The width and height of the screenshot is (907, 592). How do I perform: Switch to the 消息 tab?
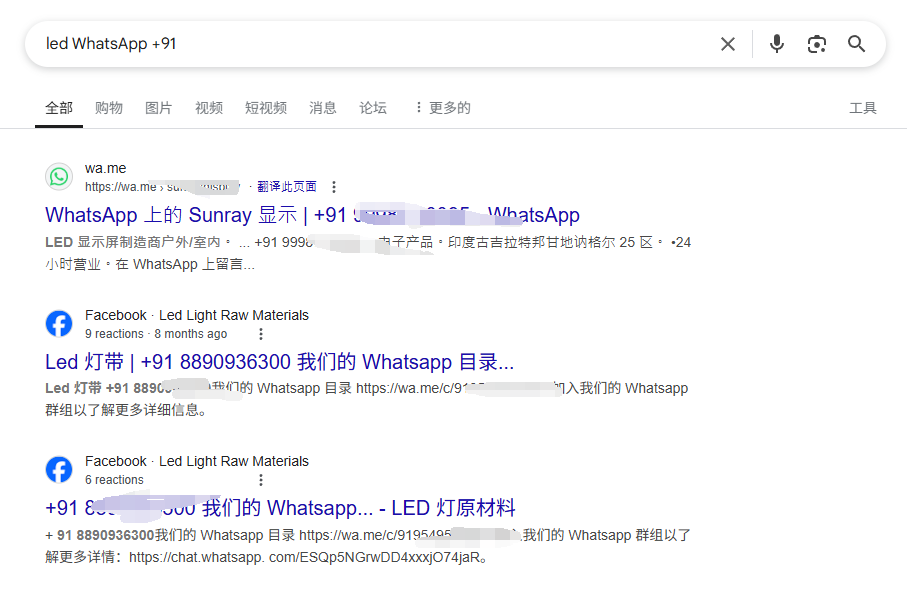[323, 108]
